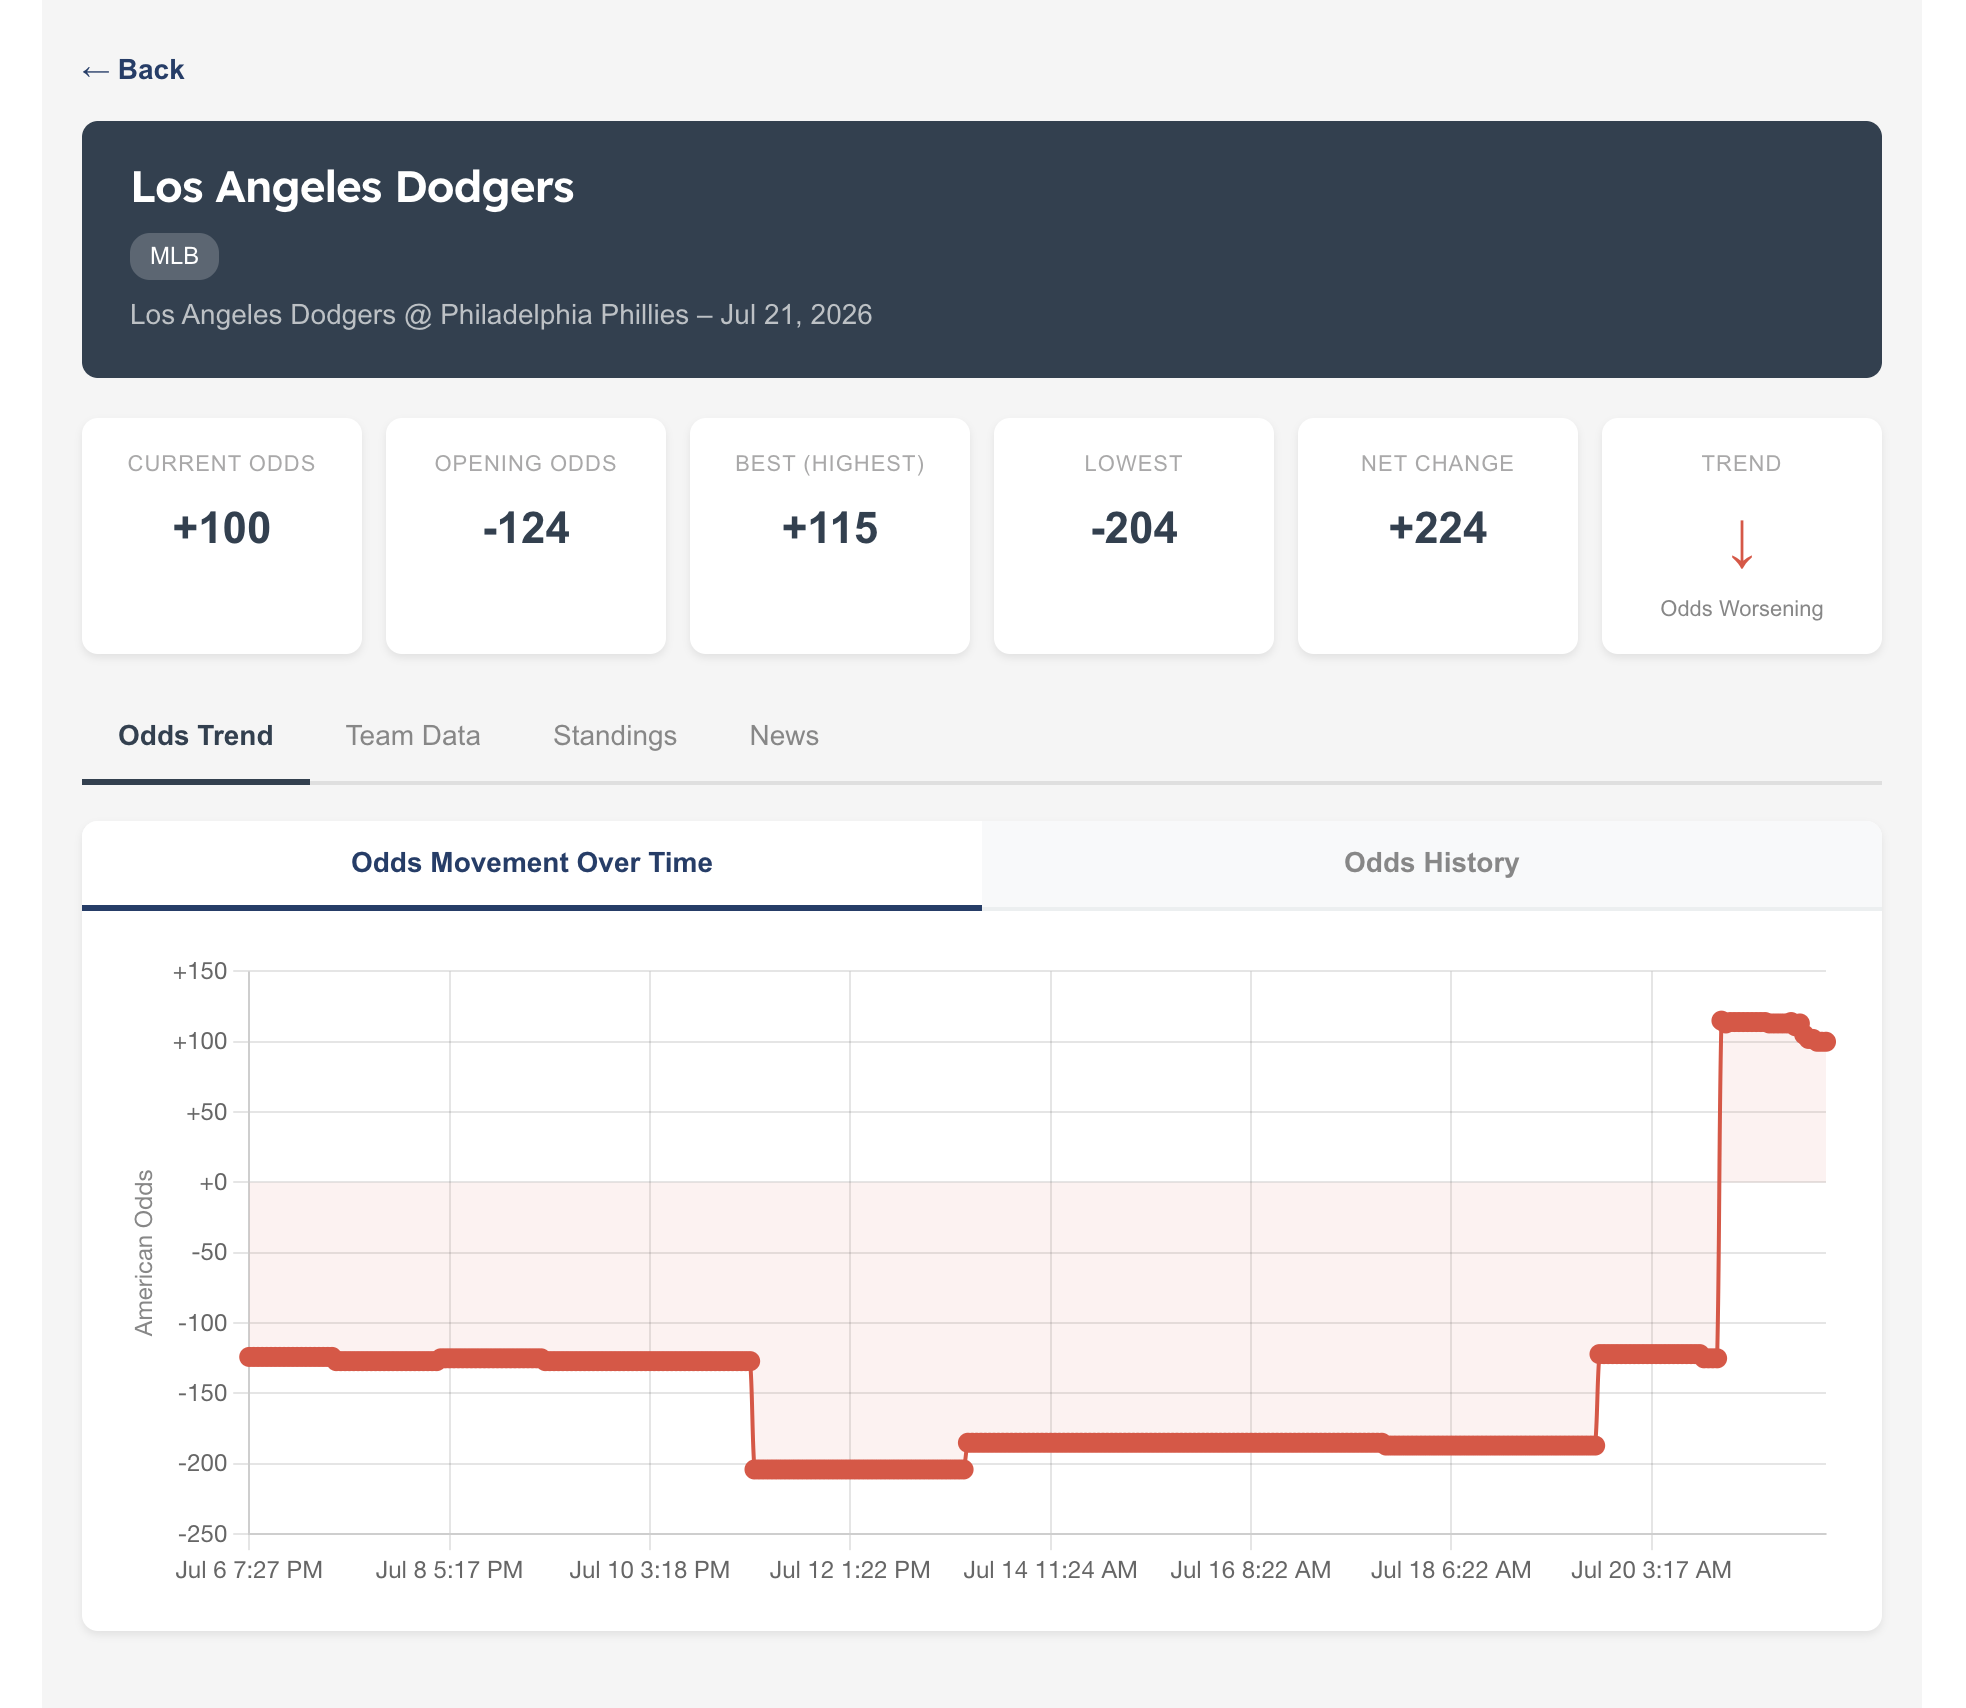
Task: Click the Jul 8 5:17 PM axis label
Action: [449, 1570]
